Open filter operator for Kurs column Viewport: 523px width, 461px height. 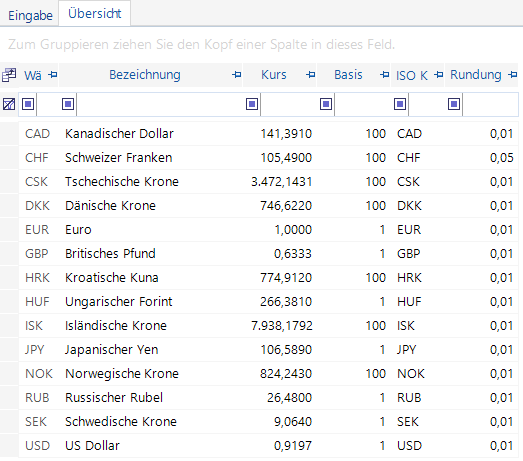click(x=252, y=104)
